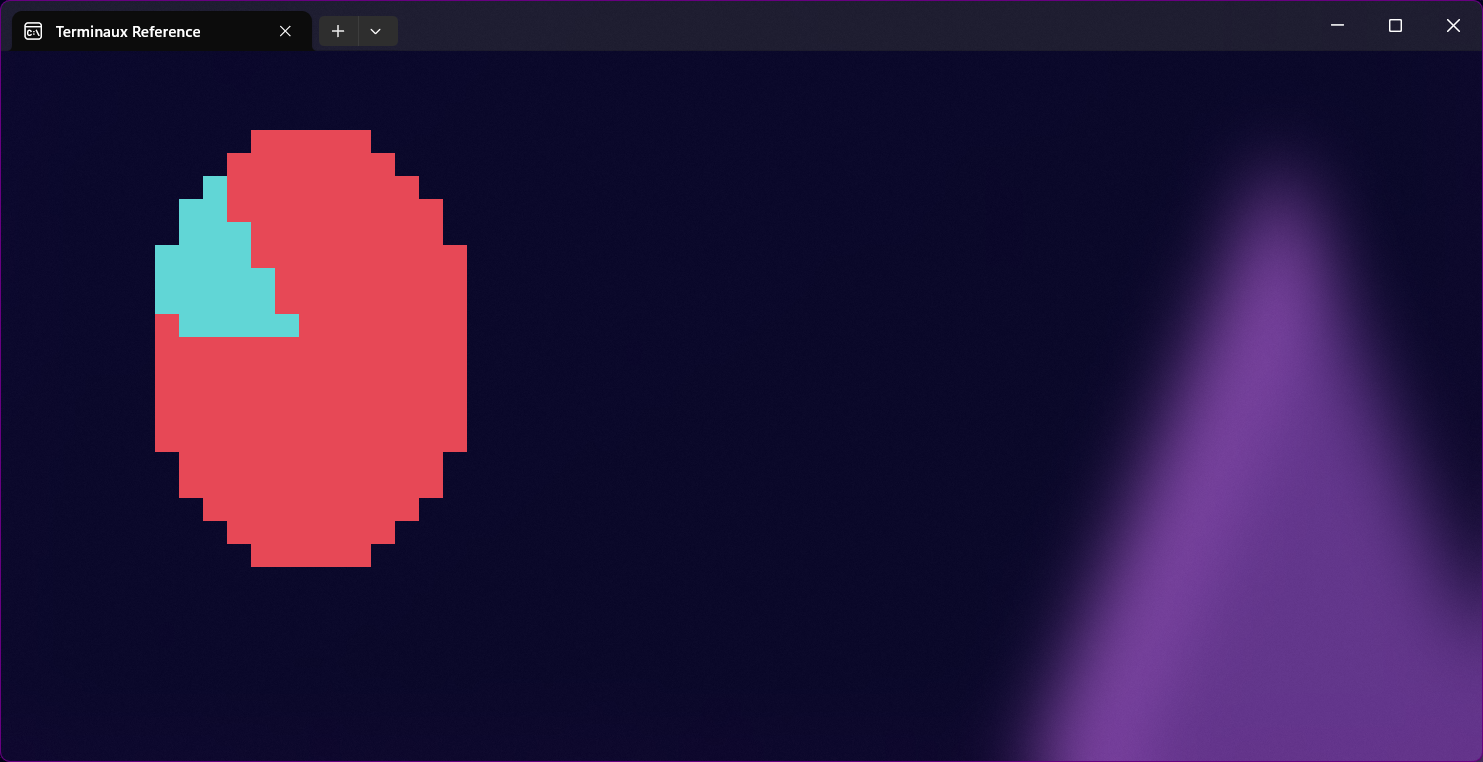Screen dimensions: 1483x762
Task: Expand the new tab profile dropdown chevron
Action: click(376, 31)
